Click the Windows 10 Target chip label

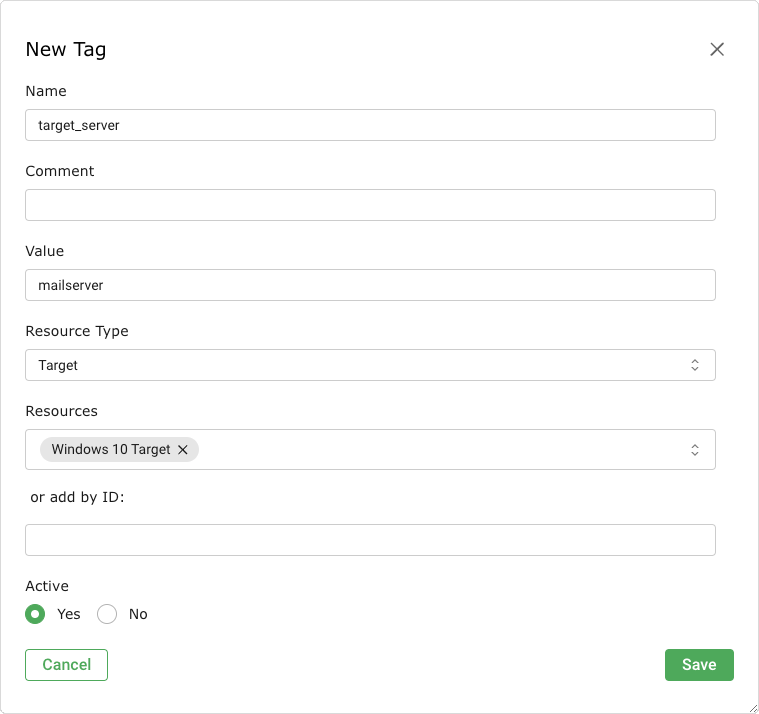coord(111,450)
